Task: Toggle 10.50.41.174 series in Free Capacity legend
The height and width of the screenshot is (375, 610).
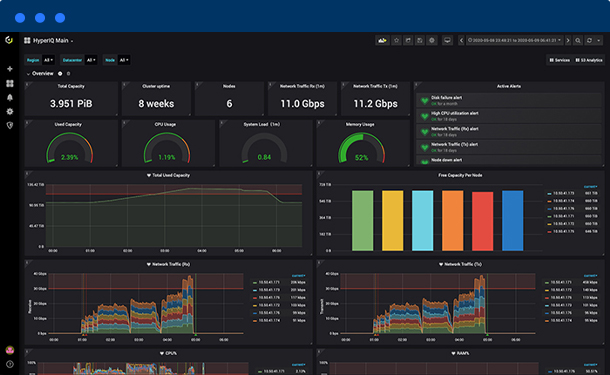Action: (x=563, y=201)
